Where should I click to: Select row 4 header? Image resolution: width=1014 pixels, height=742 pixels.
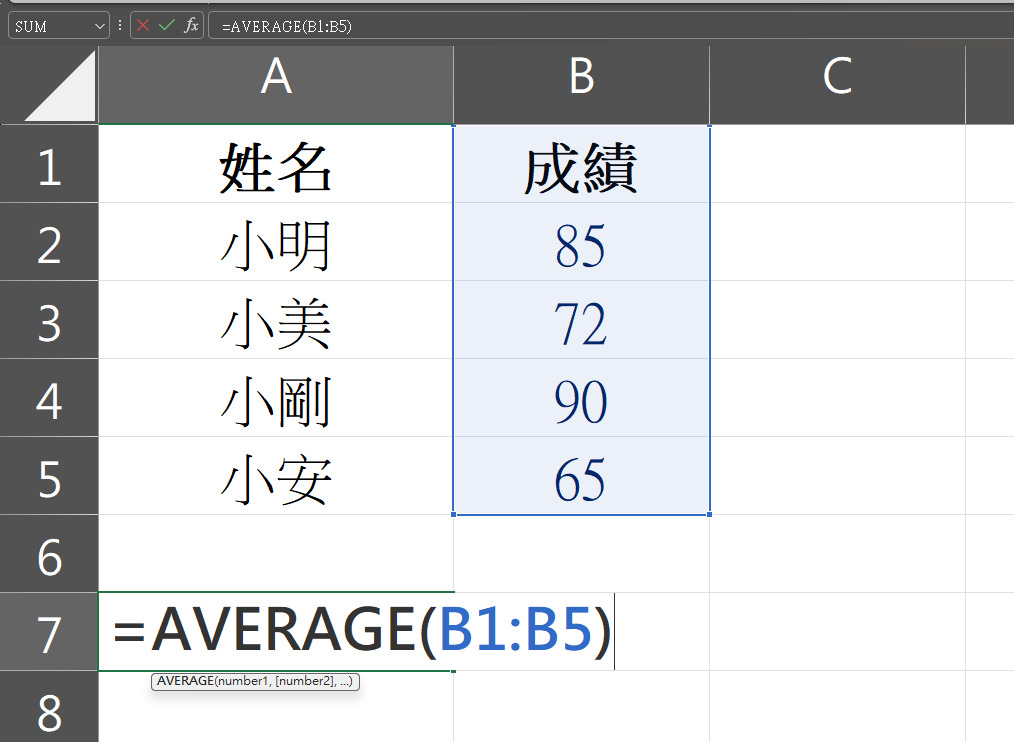49,398
